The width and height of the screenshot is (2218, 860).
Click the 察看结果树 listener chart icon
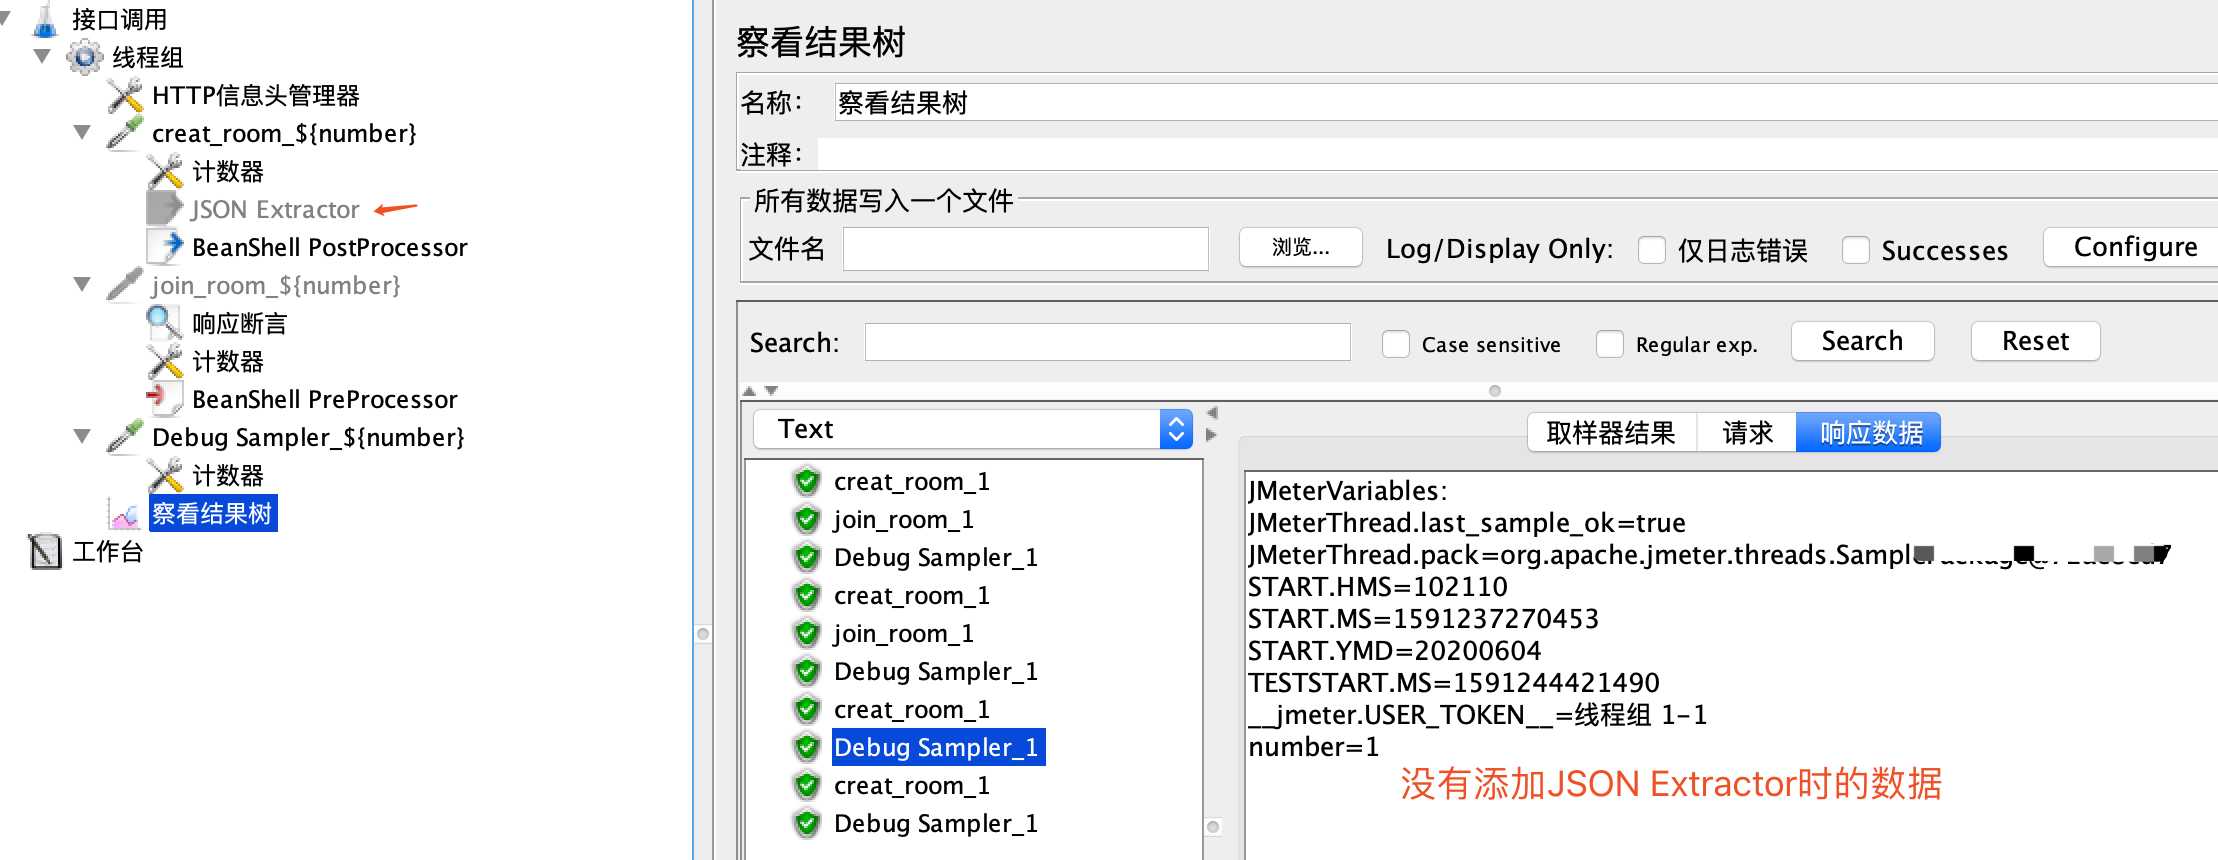pyautogui.click(x=125, y=514)
